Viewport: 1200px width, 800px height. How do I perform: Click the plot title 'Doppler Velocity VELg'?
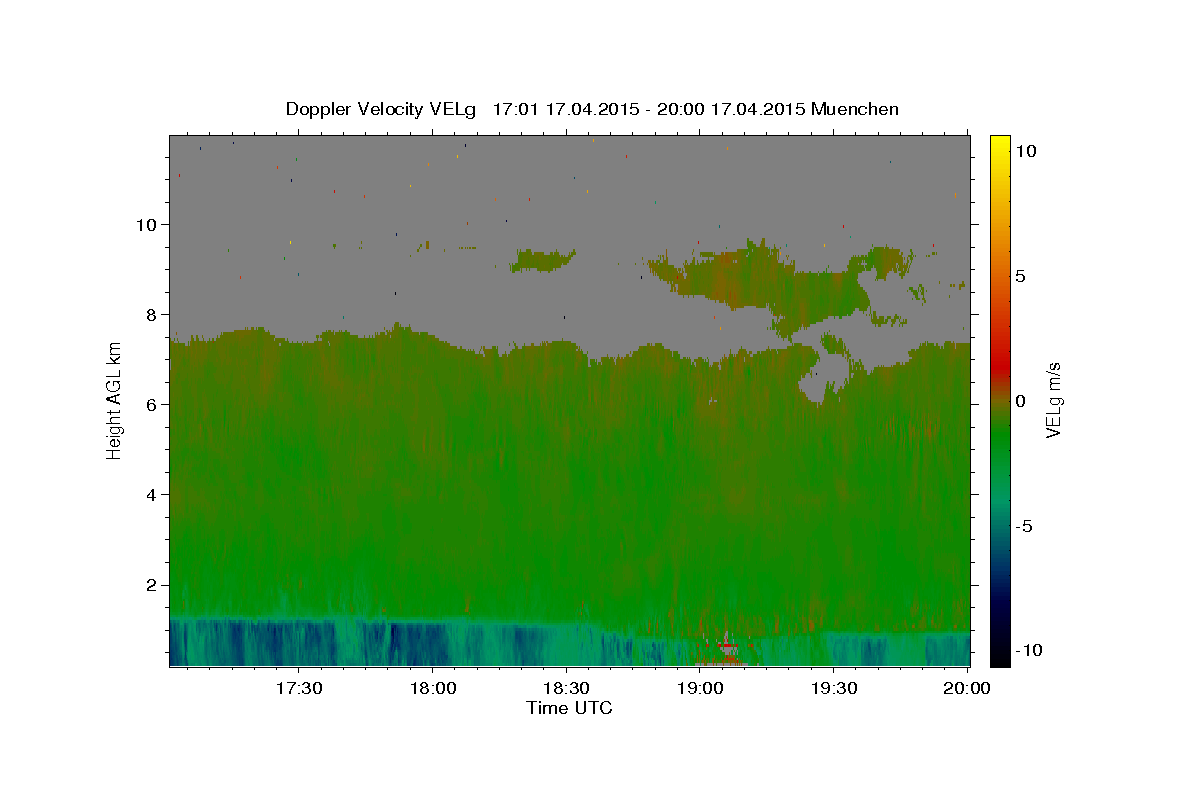pos(380,109)
